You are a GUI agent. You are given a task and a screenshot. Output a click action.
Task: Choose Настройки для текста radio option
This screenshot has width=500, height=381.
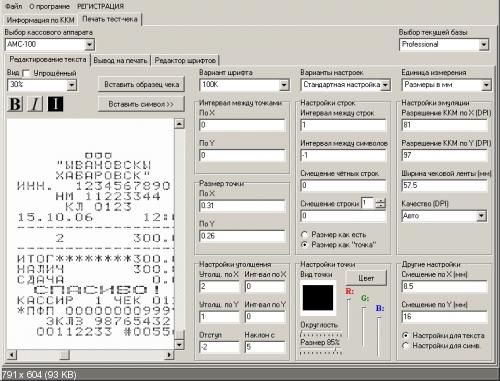pos(405,335)
